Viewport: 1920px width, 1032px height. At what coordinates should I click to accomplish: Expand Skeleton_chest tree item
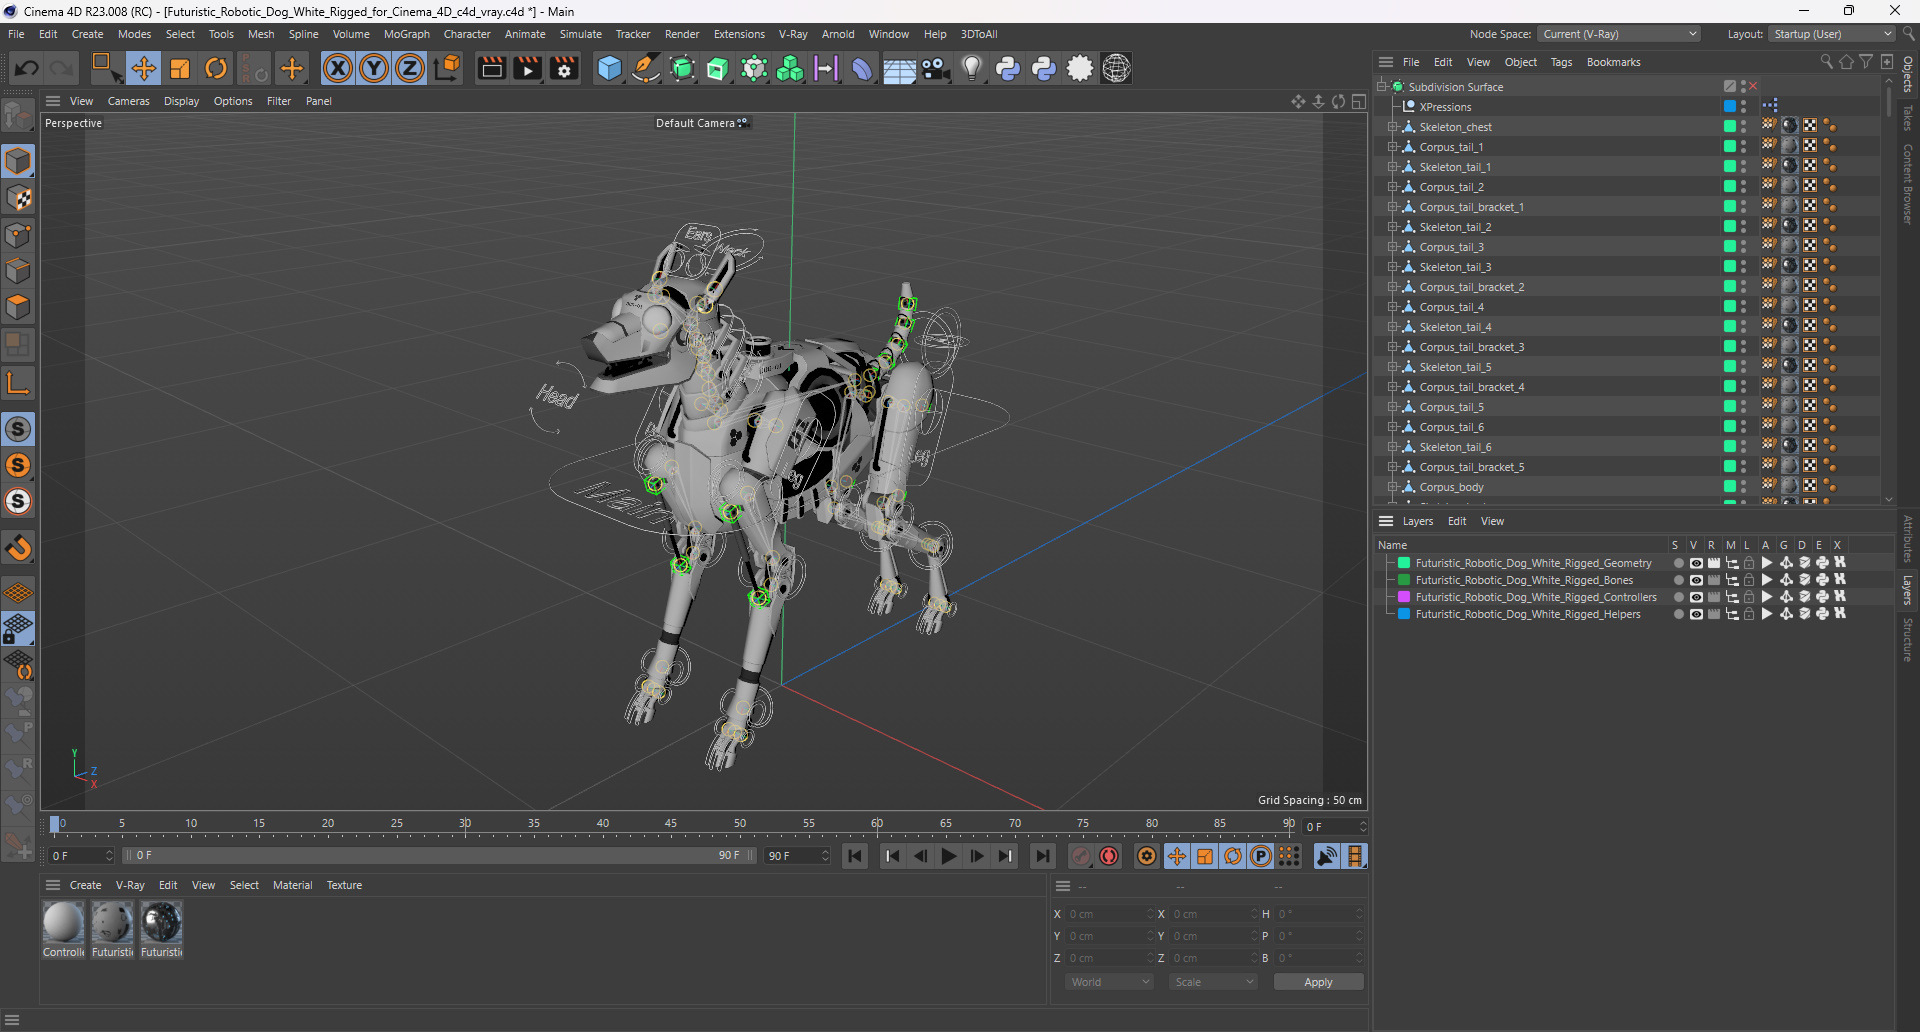pyautogui.click(x=1392, y=127)
